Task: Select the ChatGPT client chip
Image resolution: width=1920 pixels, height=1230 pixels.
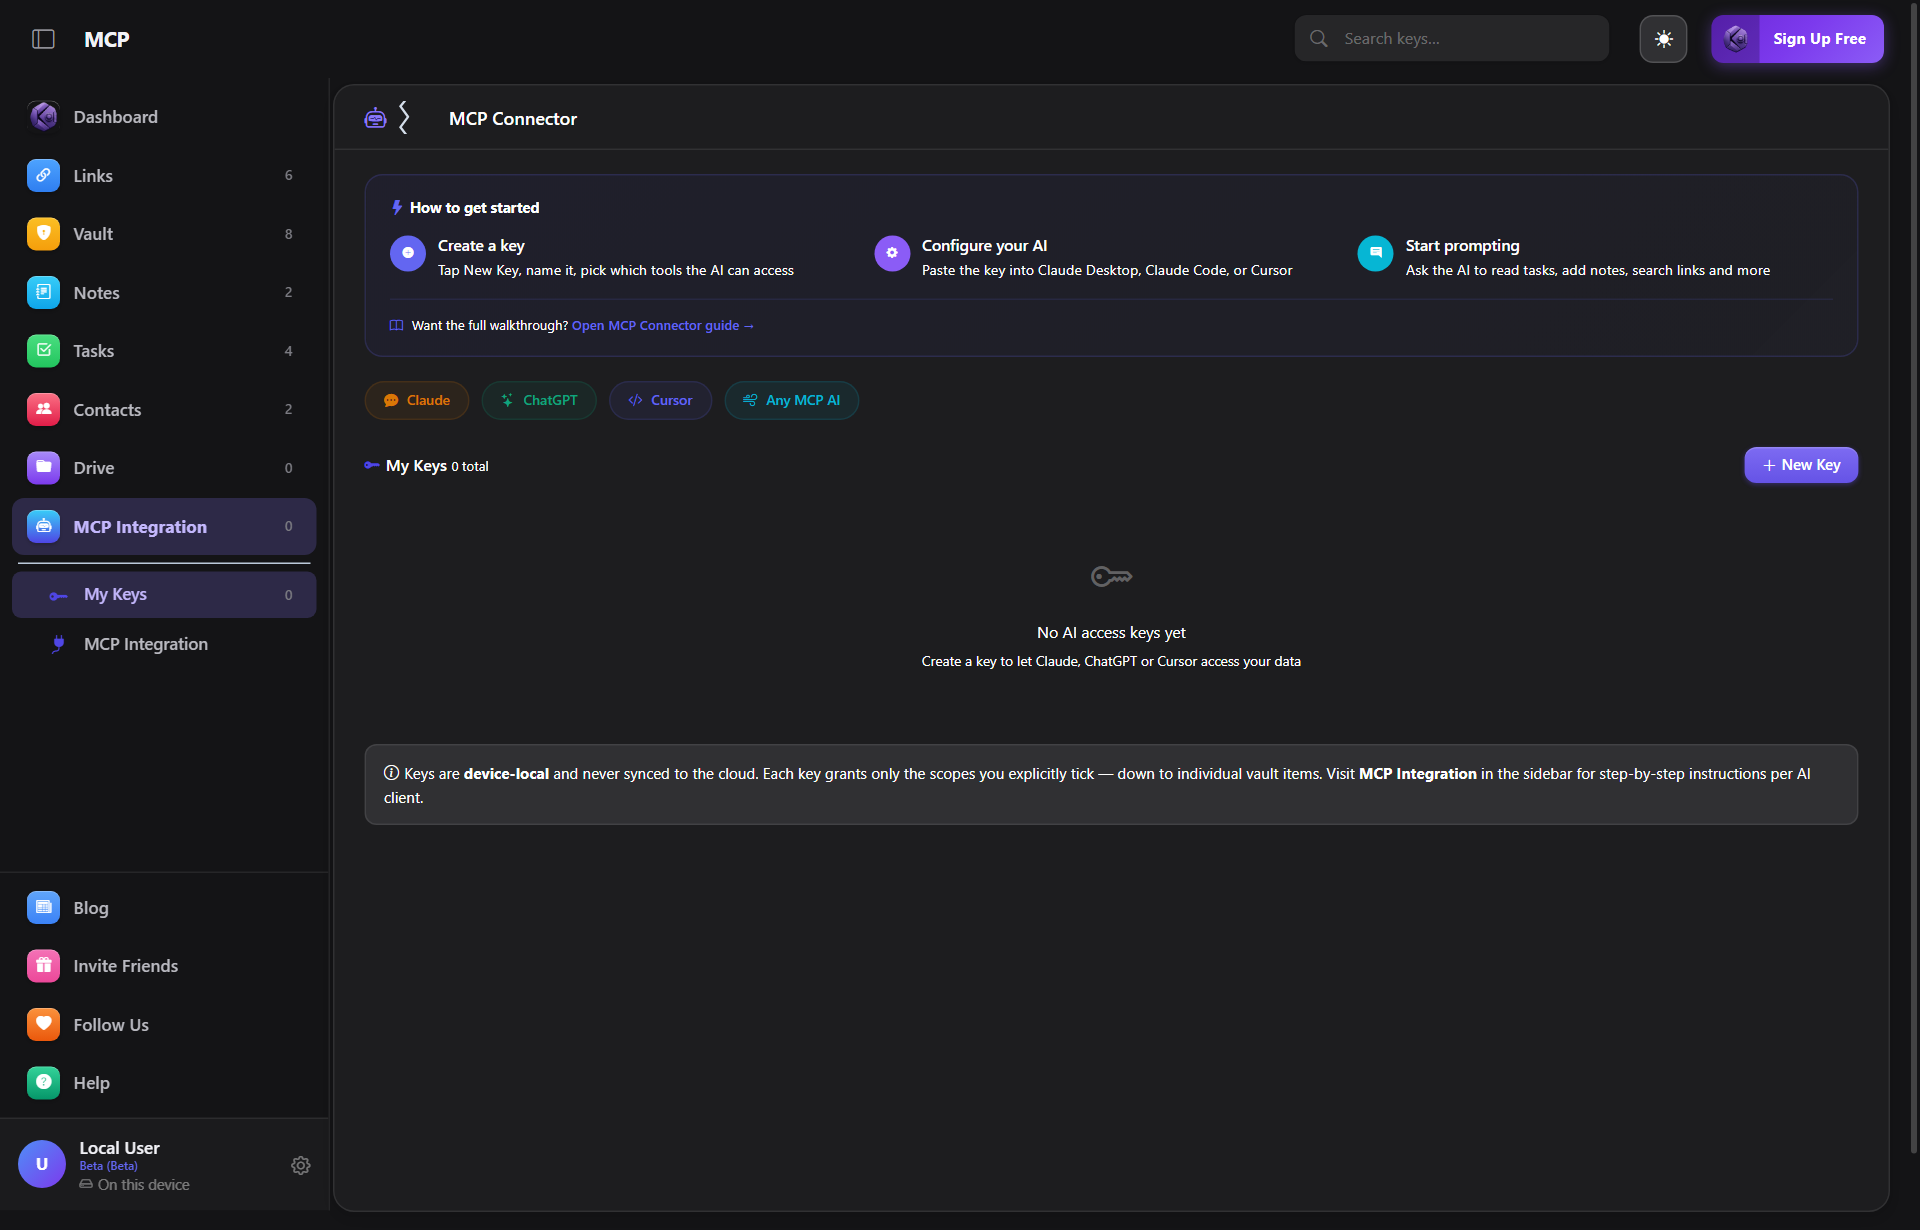Action: click(x=539, y=400)
